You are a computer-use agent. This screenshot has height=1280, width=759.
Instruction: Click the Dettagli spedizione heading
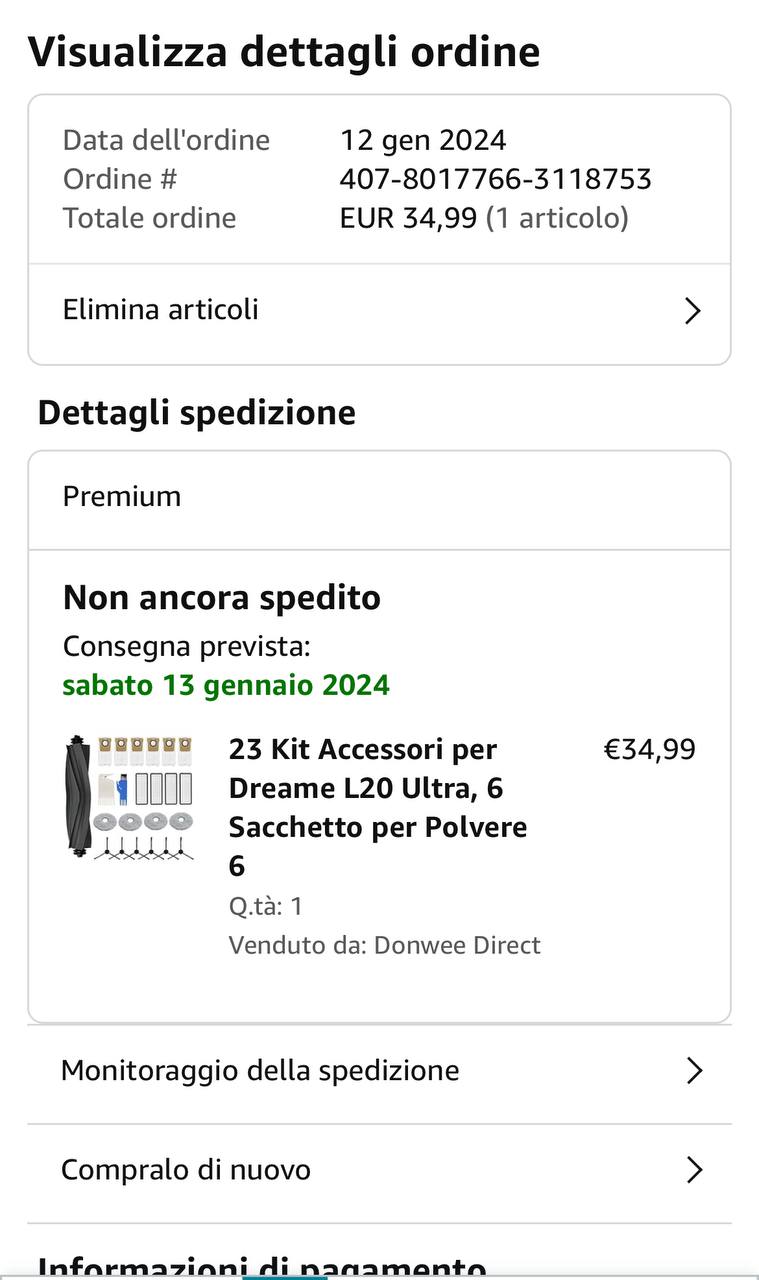tap(197, 413)
